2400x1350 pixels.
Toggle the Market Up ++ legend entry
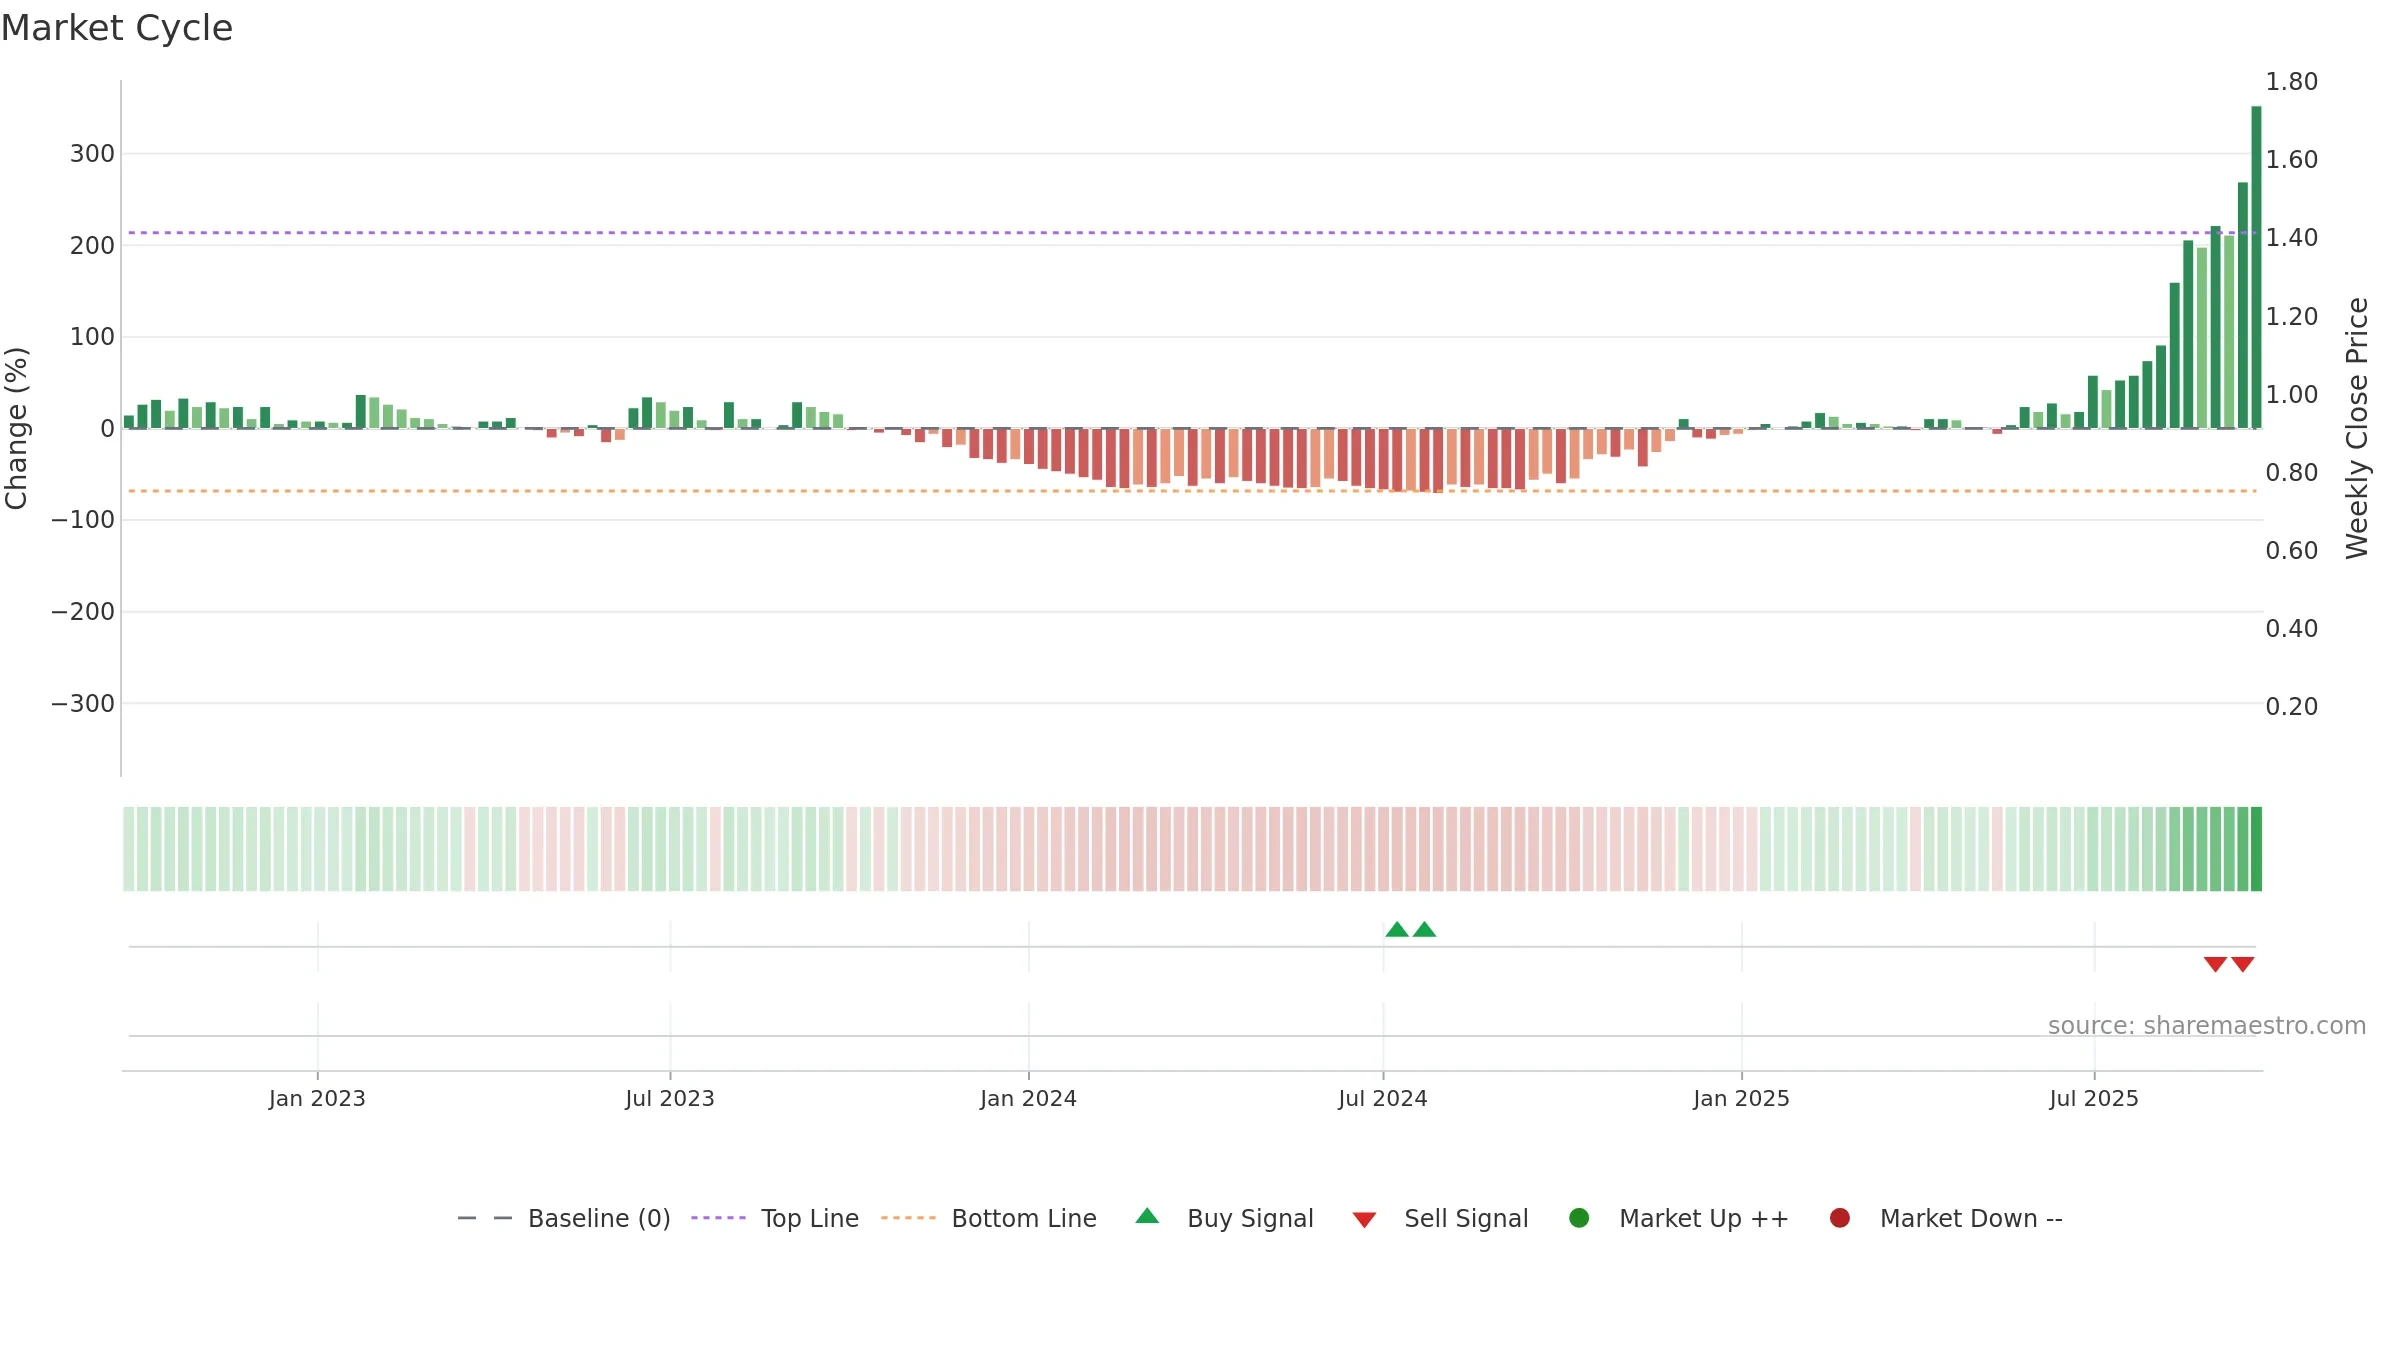pos(1679,1218)
